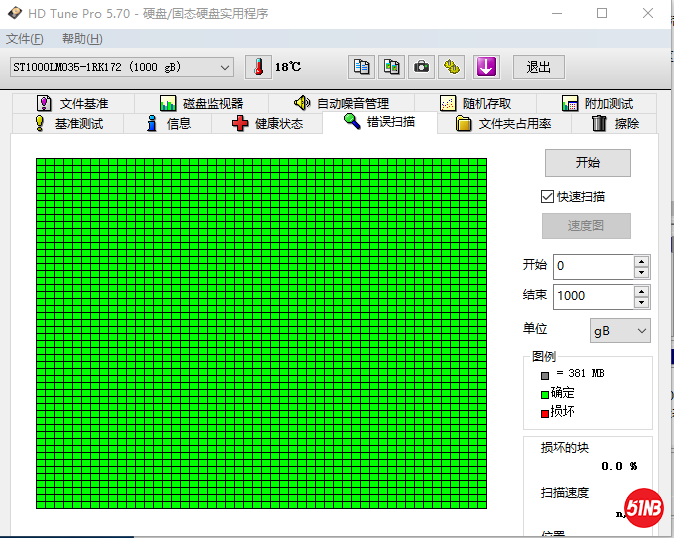This screenshot has width=674, height=538.
Task: Open the 自动噪音管理 tab
Action: pyautogui.click(x=342, y=104)
